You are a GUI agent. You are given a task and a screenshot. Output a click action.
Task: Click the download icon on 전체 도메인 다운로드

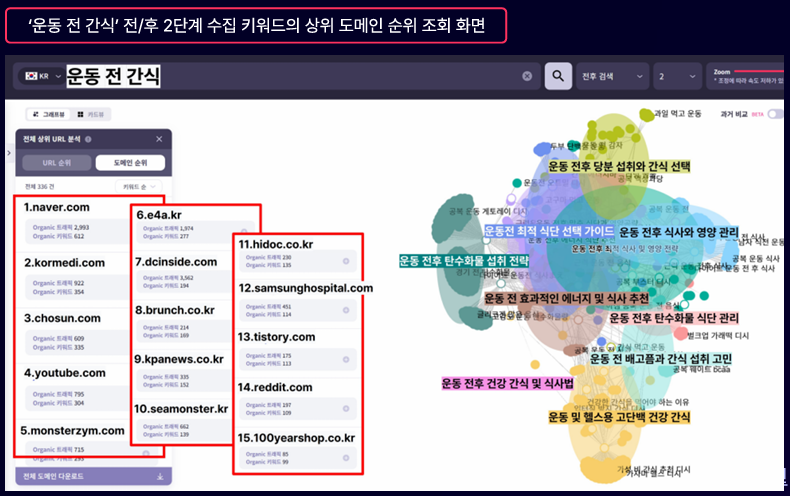point(160,477)
